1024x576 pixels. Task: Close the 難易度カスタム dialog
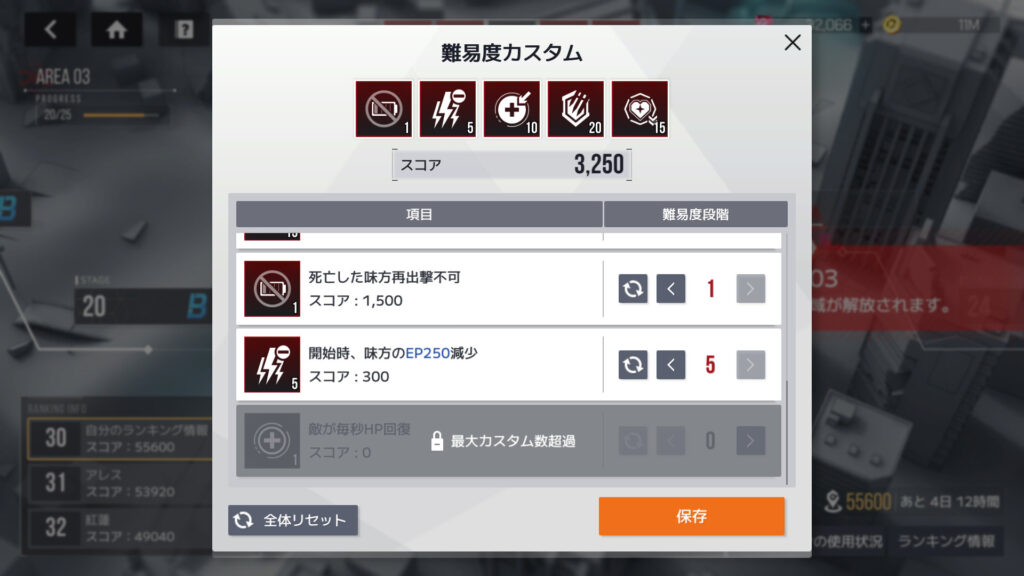[x=792, y=43]
